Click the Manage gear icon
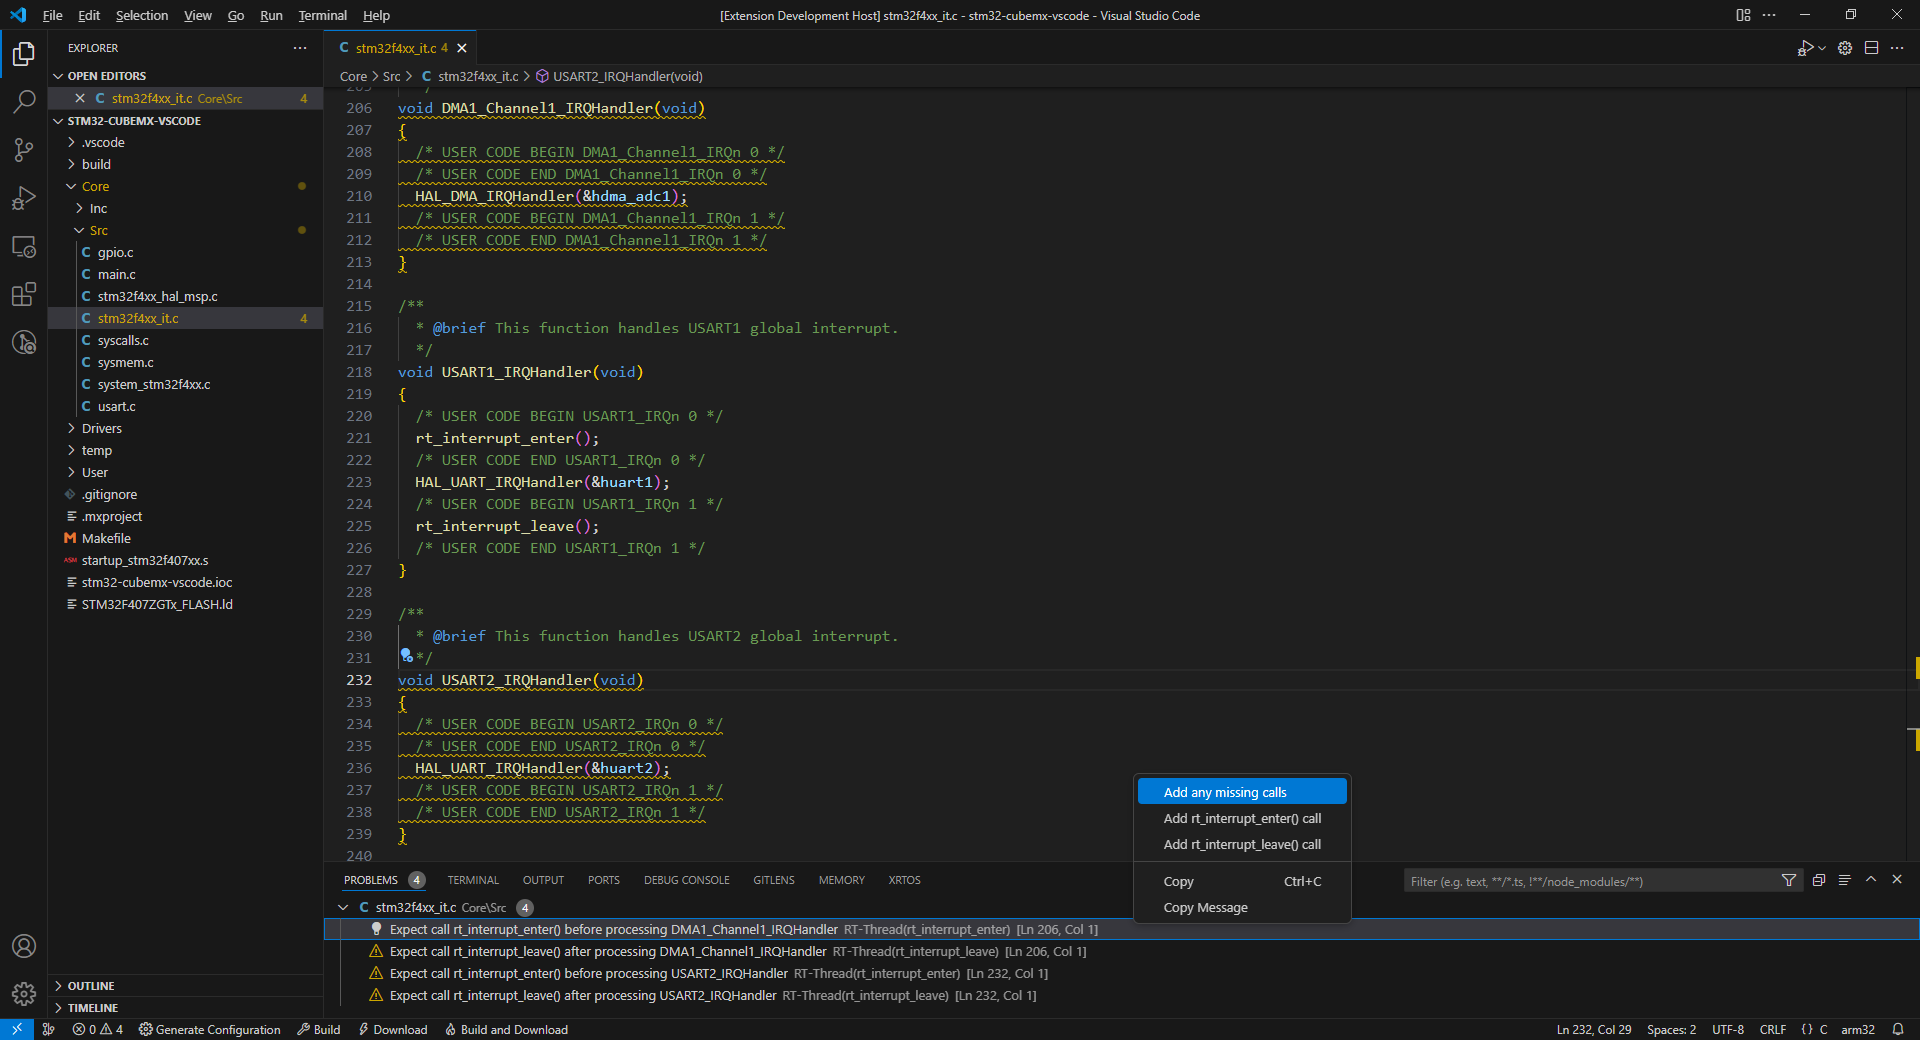 [24, 993]
